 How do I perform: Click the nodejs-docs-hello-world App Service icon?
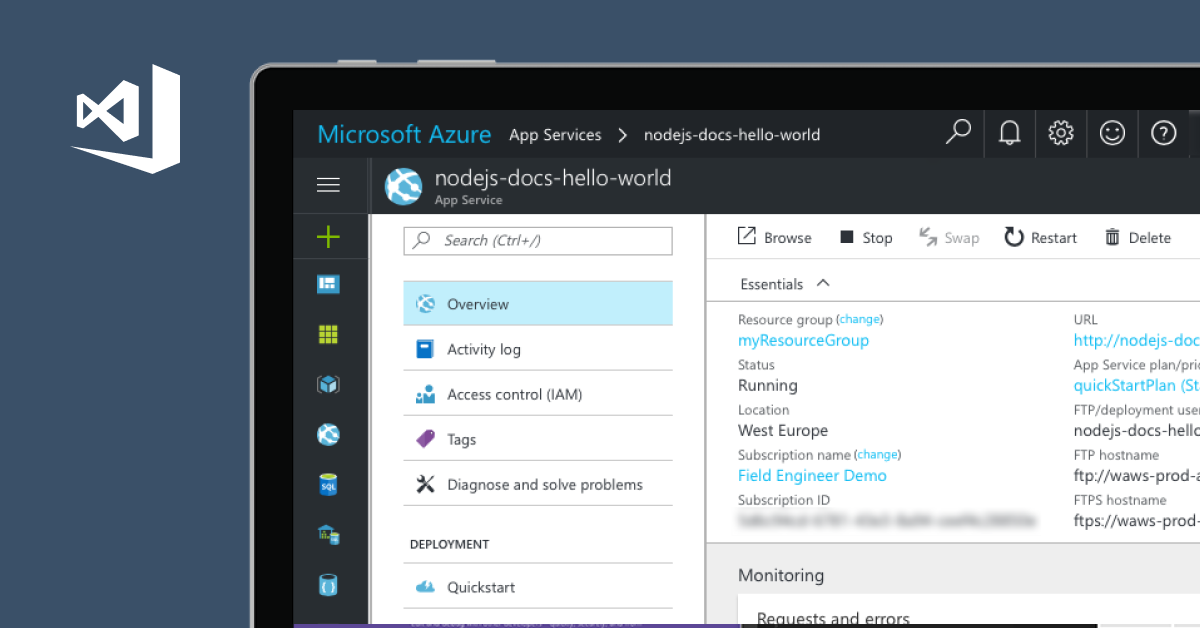pos(404,186)
